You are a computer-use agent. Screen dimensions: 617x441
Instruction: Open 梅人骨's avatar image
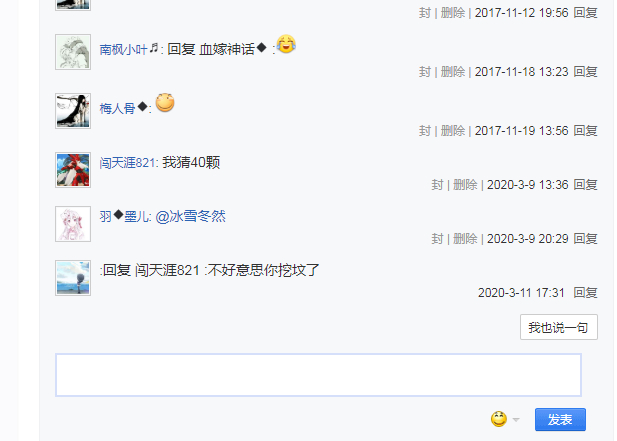73,111
